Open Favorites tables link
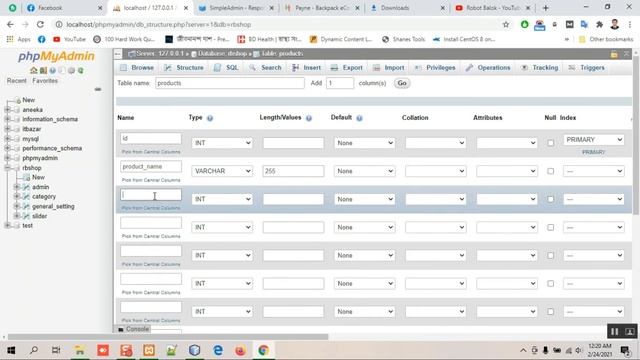This screenshot has width=640, height=360. (x=45, y=81)
